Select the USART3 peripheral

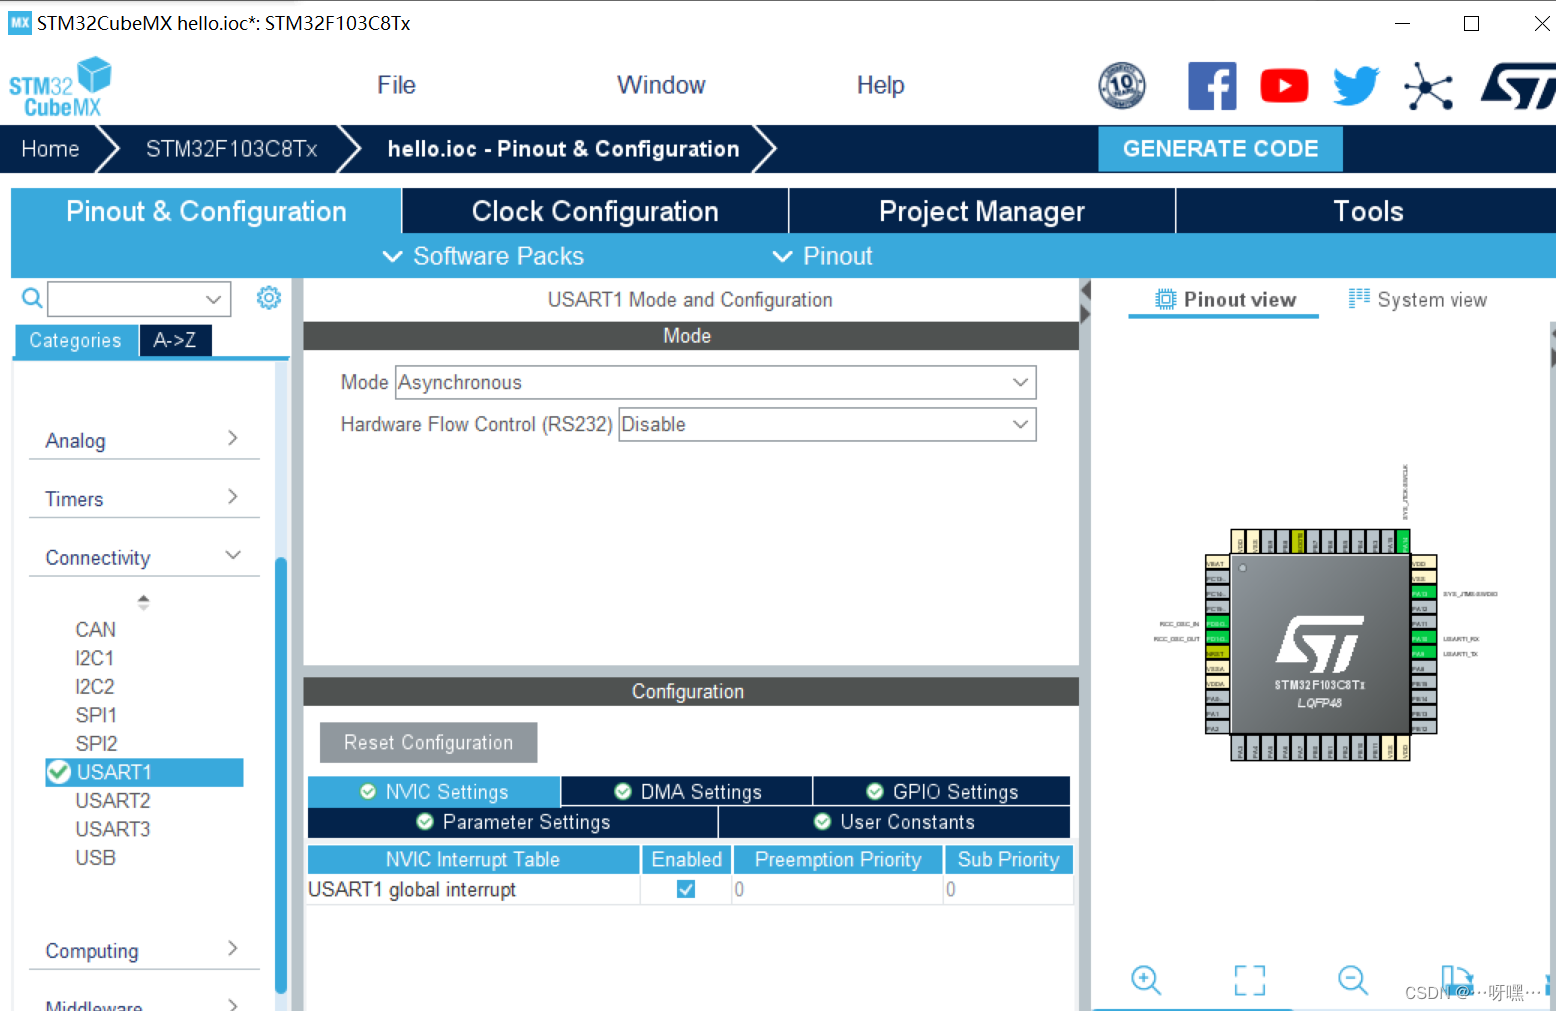click(x=113, y=829)
